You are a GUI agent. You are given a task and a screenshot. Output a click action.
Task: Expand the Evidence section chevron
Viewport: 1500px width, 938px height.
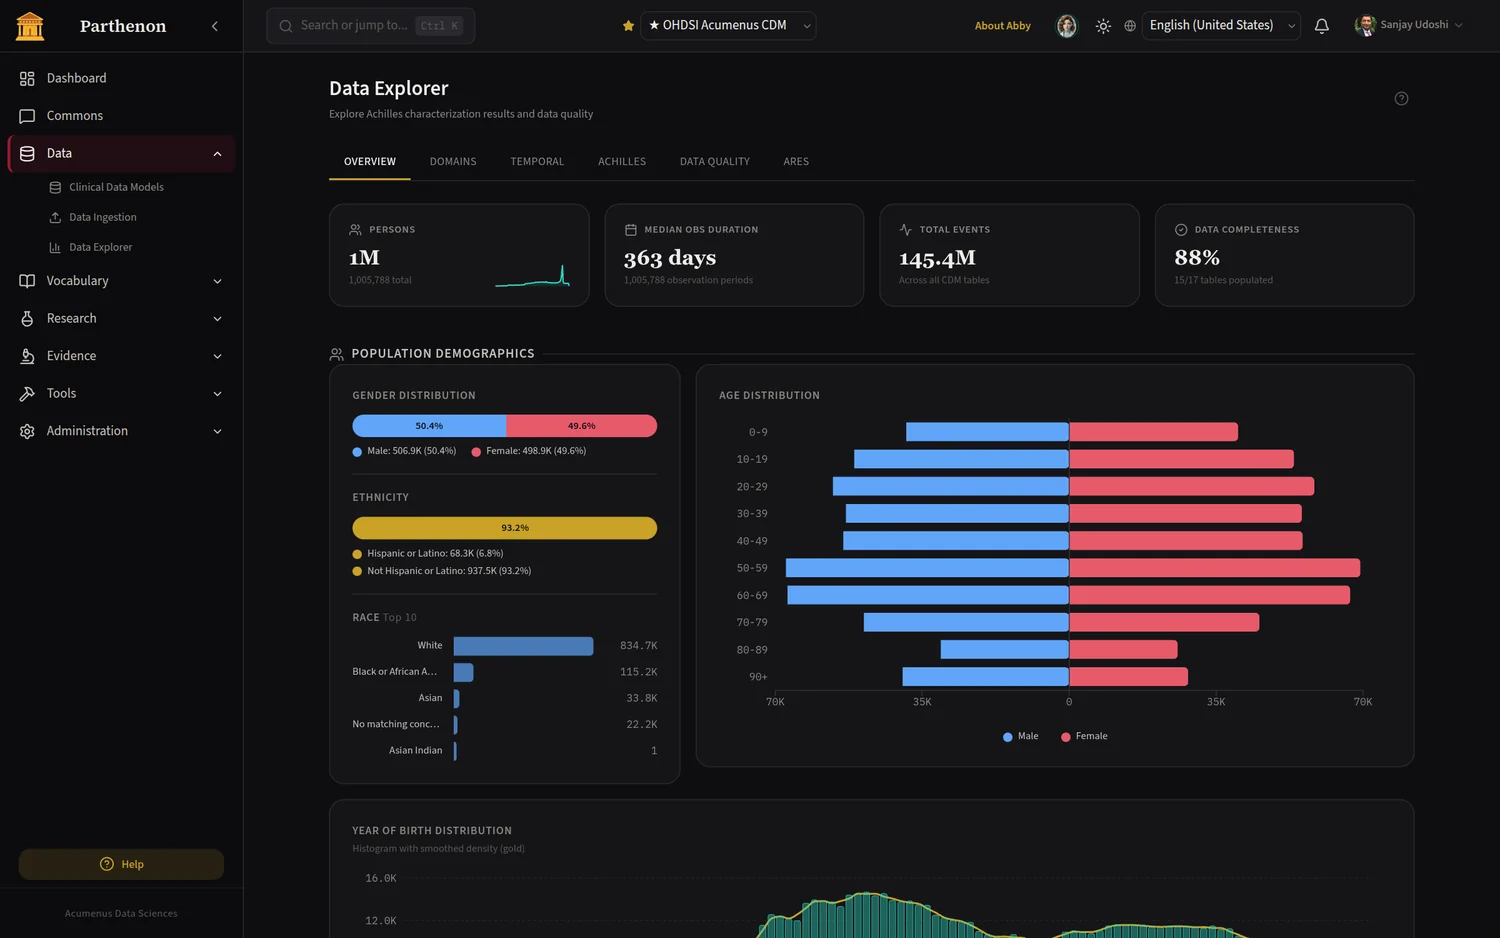pyautogui.click(x=217, y=356)
